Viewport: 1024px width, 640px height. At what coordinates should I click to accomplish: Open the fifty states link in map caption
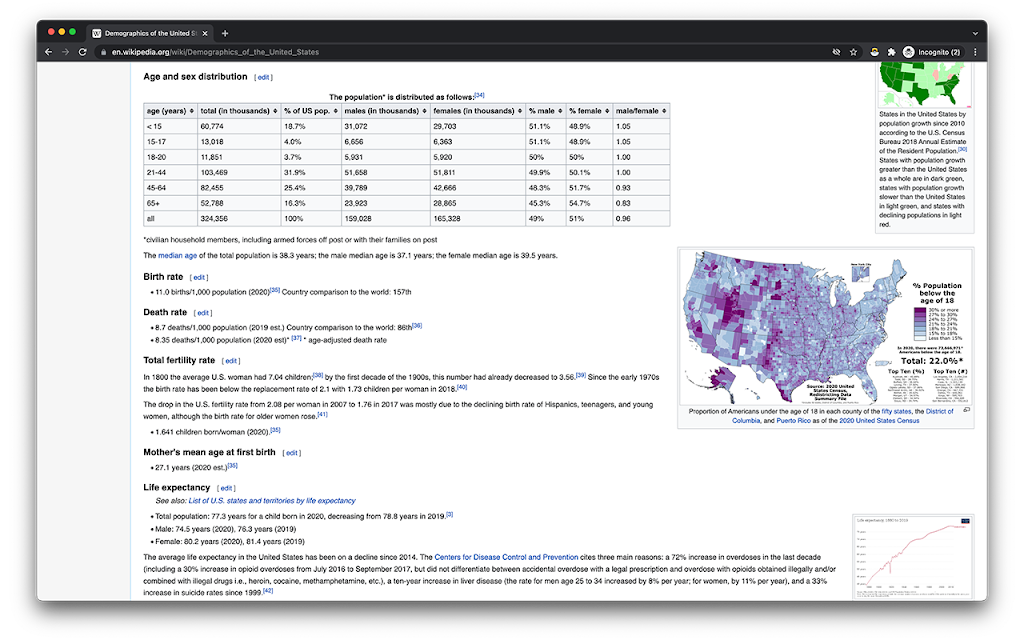tap(896, 411)
